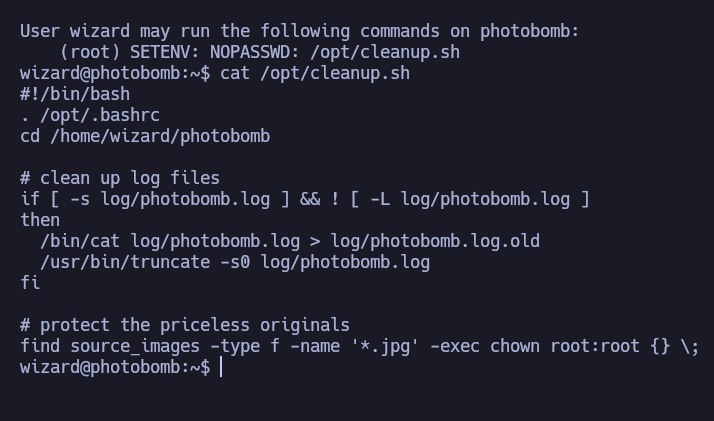Click the '# clean up log files' comment

(120, 178)
